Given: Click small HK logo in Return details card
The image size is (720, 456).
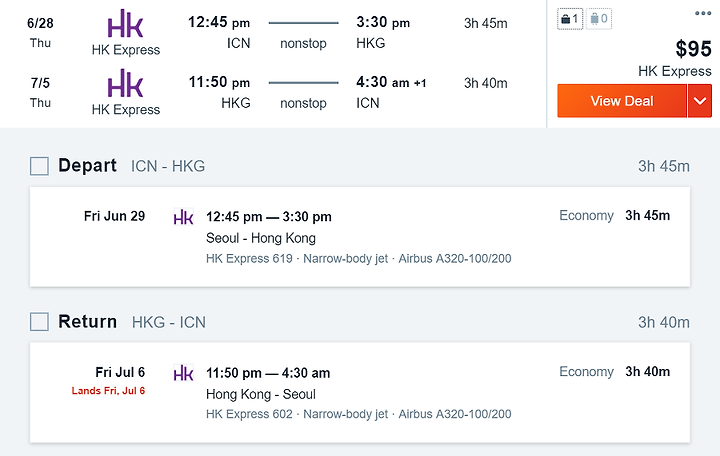Looking at the screenshot, I should (x=183, y=373).
